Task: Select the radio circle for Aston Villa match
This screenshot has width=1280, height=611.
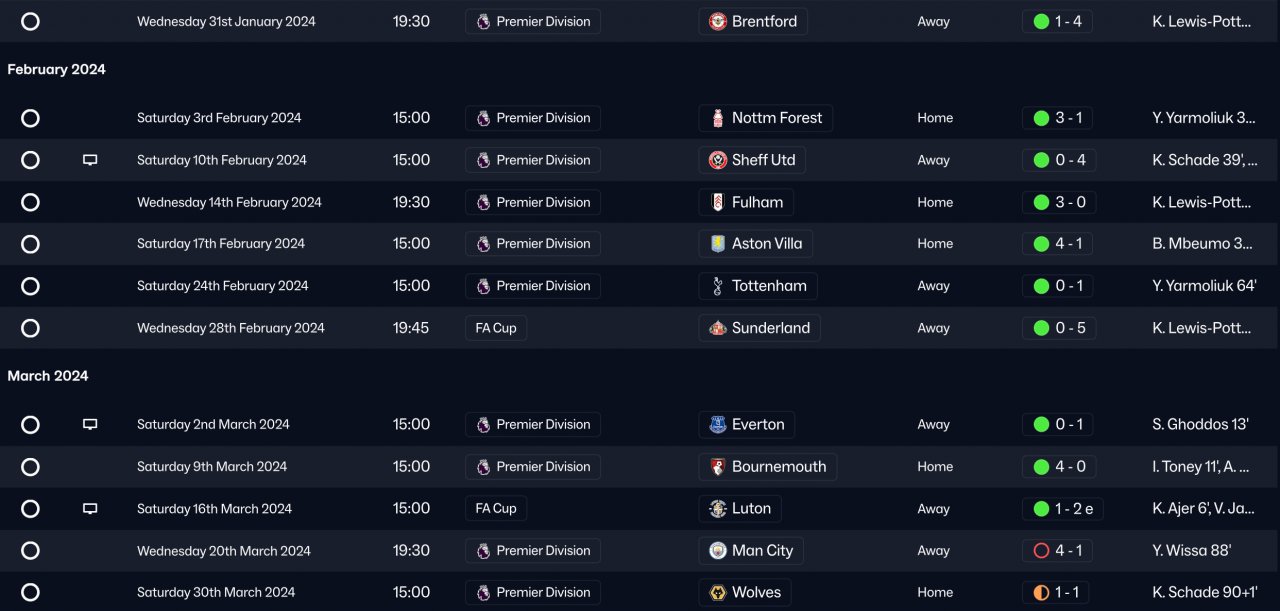Action: point(30,244)
